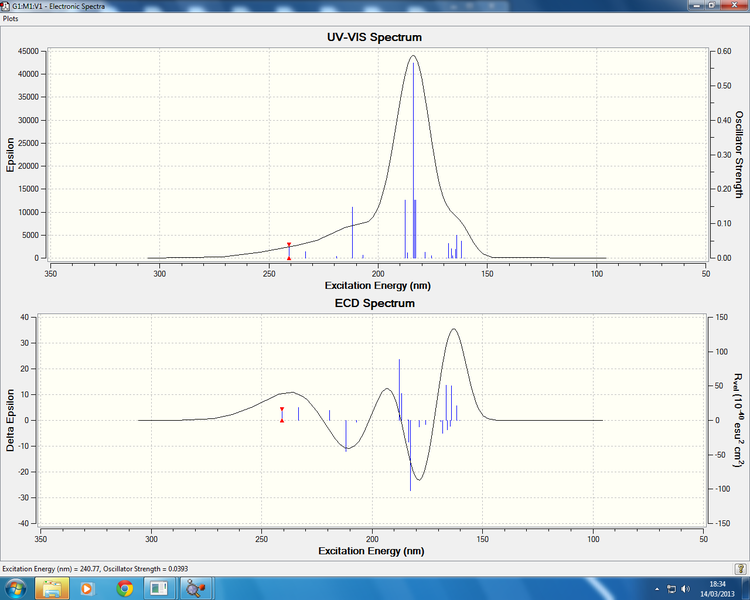The width and height of the screenshot is (750, 600).
Task: Open Windows Explorer from taskbar
Action: tap(52, 588)
